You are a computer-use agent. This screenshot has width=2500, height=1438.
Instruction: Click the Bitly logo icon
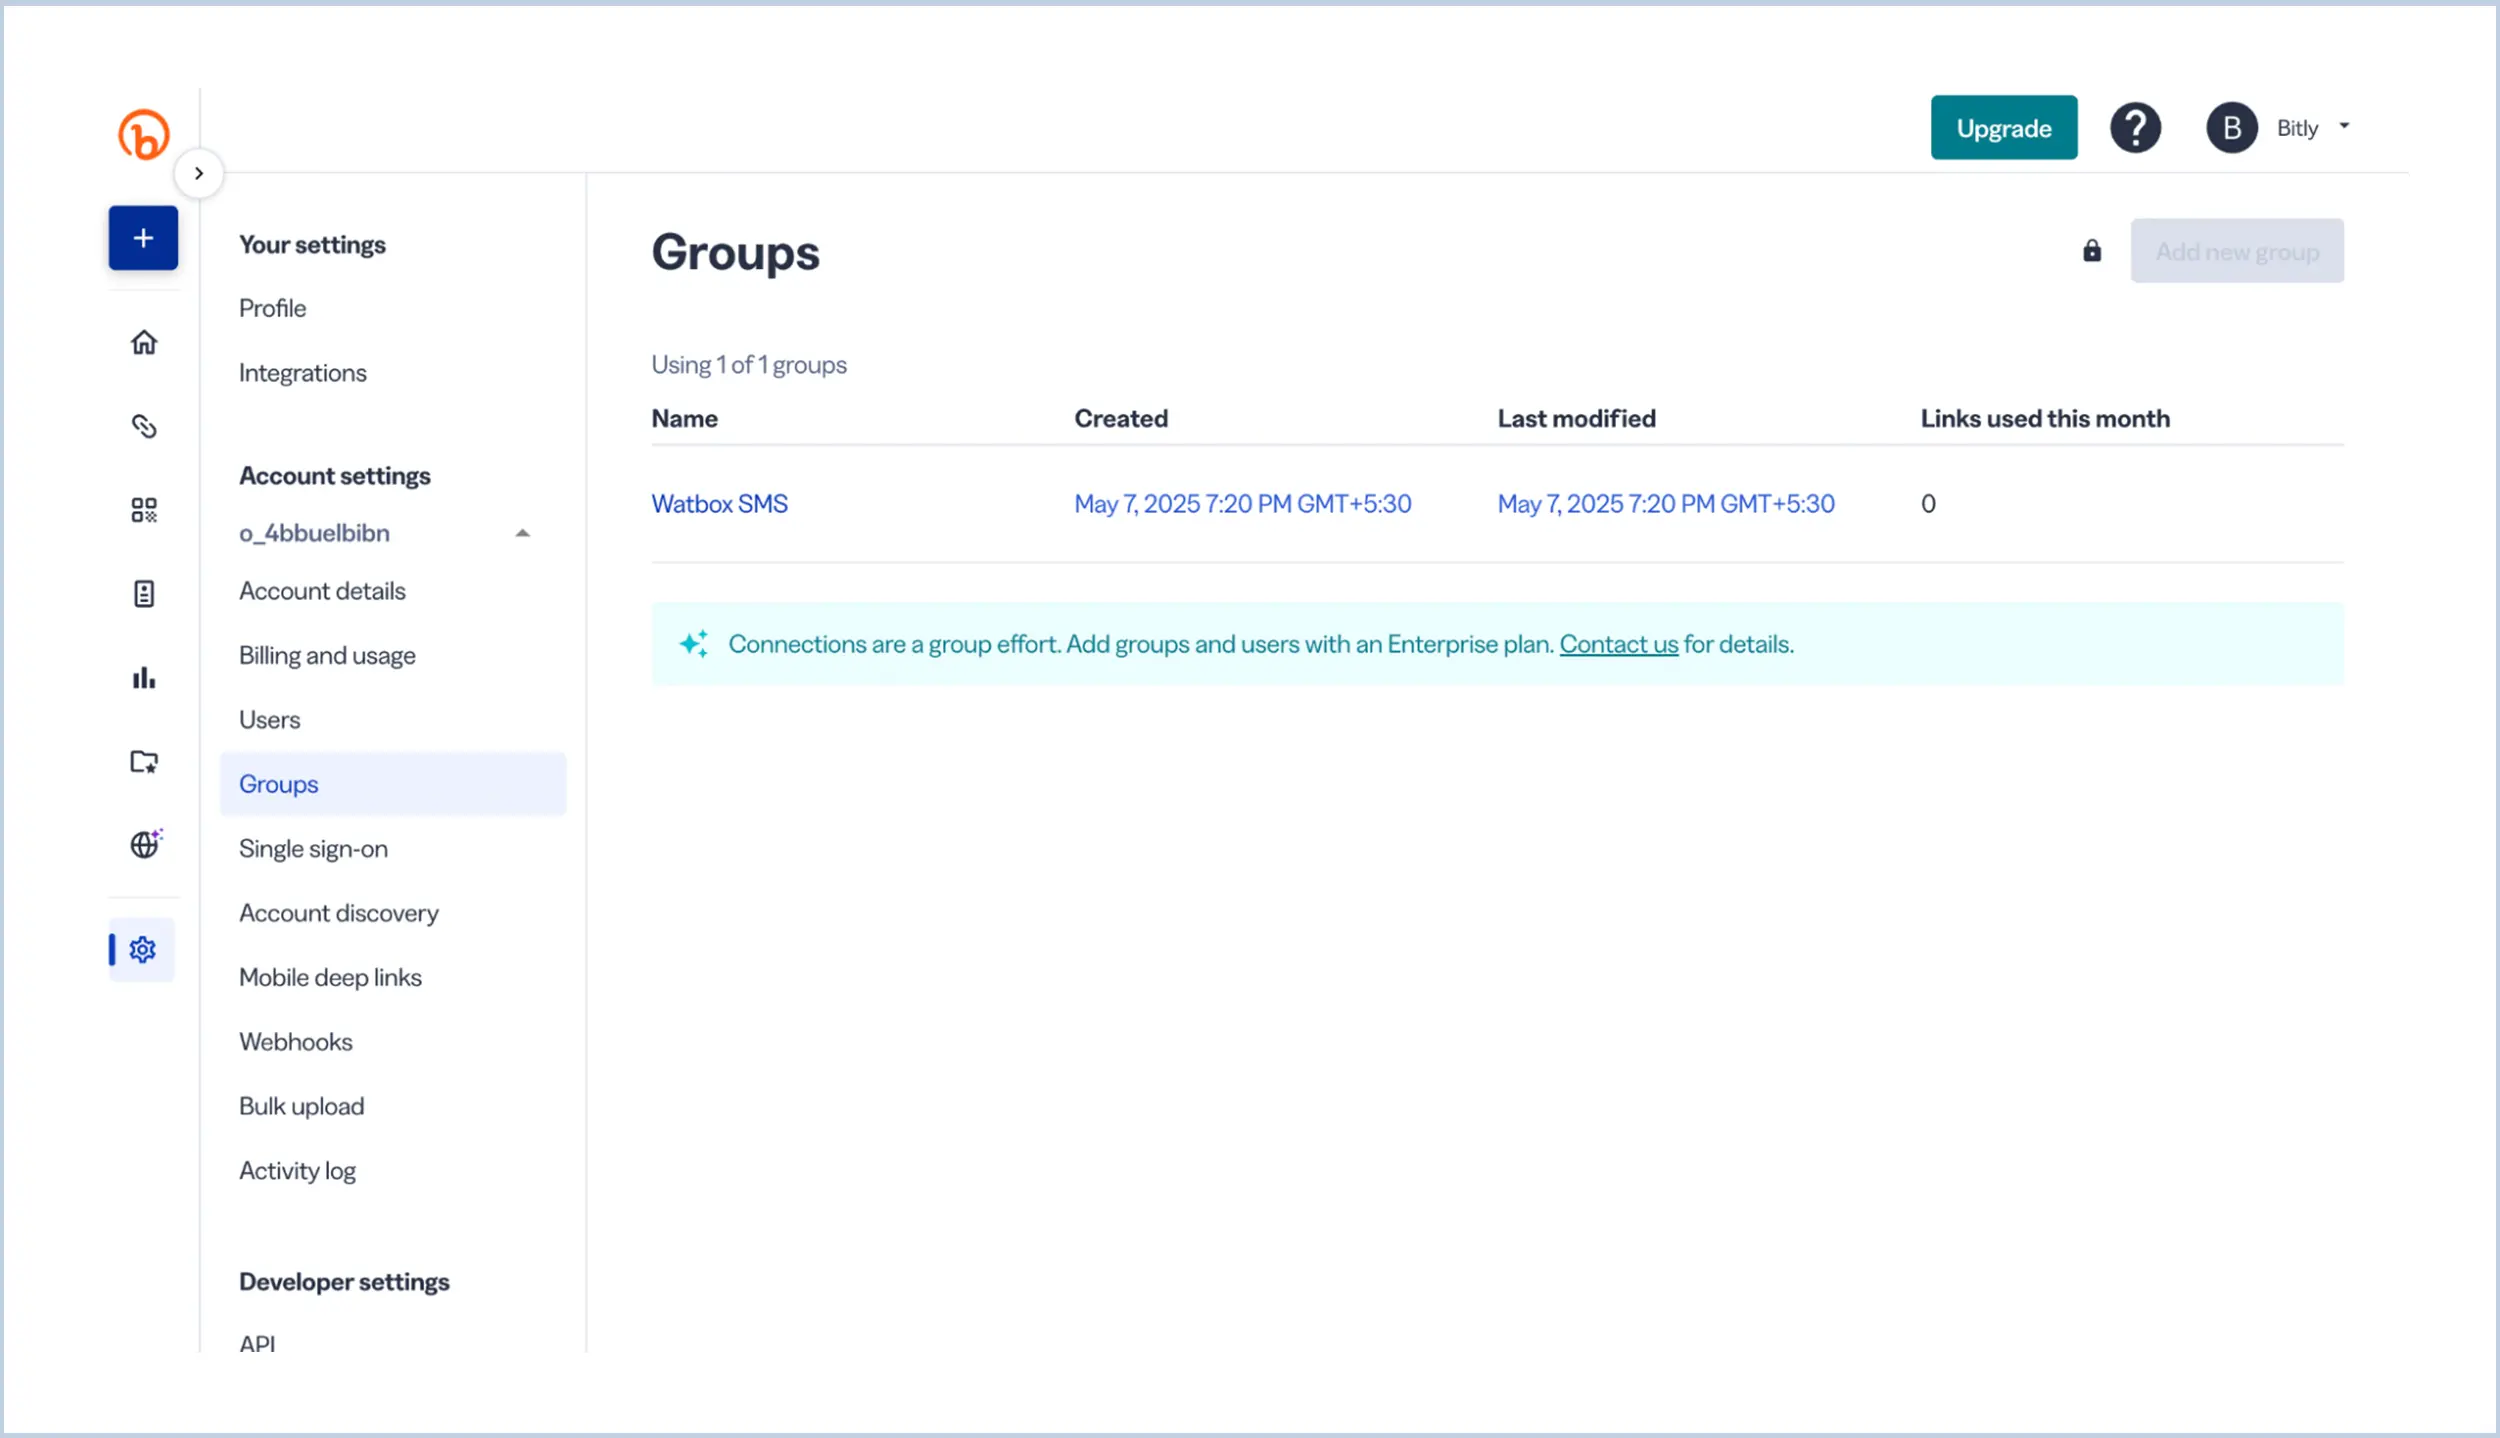click(144, 134)
